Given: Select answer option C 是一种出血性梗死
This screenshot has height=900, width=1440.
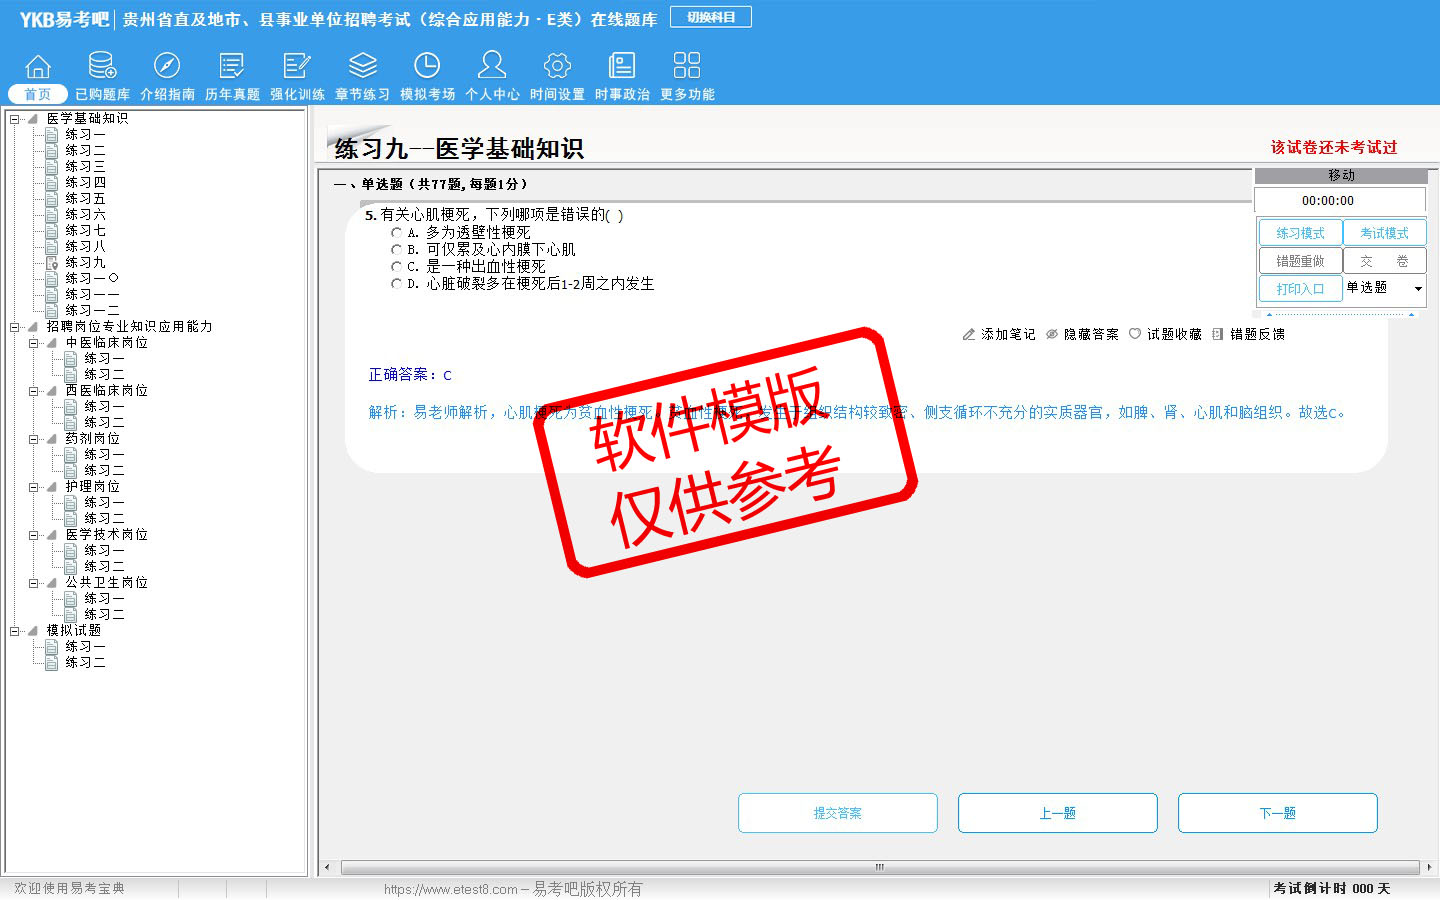Looking at the screenshot, I should (397, 267).
